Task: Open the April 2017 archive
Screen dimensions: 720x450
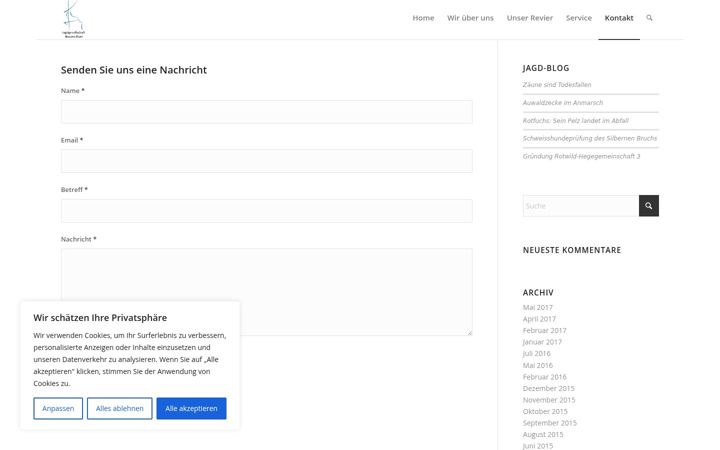Action: pos(539,319)
